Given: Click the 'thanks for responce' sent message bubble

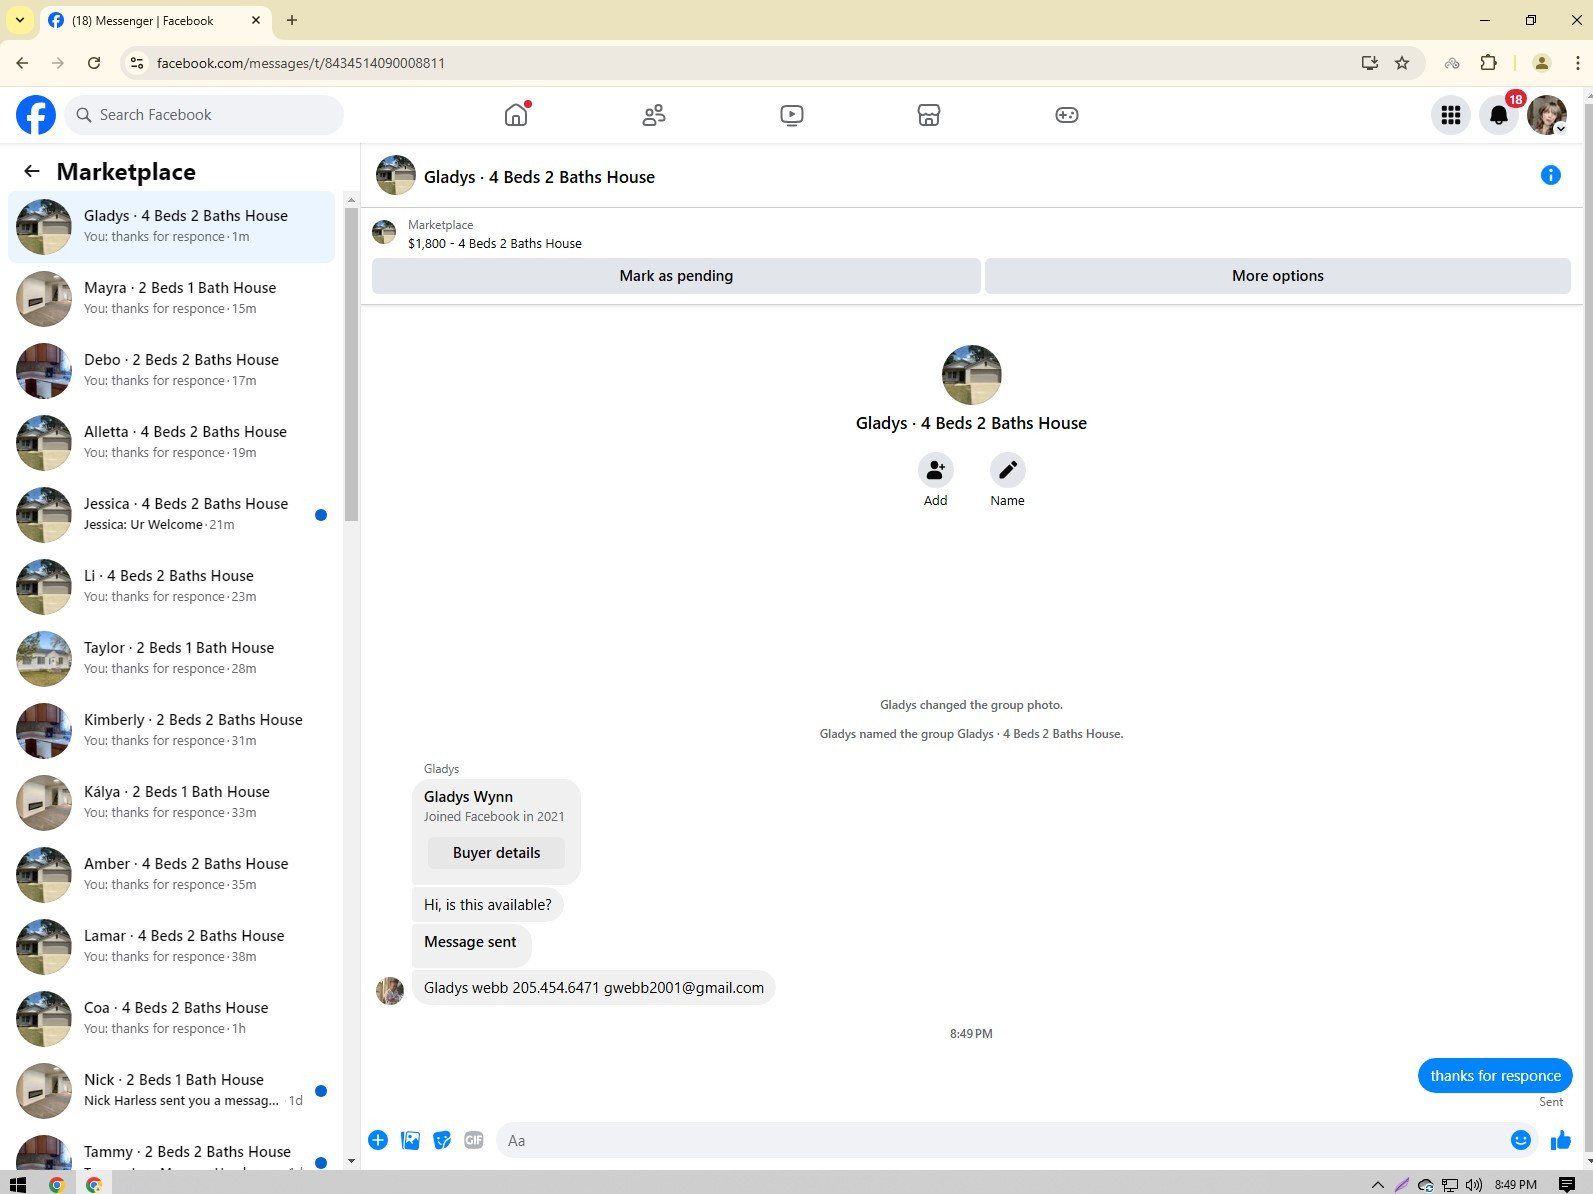Looking at the screenshot, I should point(1495,1076).
